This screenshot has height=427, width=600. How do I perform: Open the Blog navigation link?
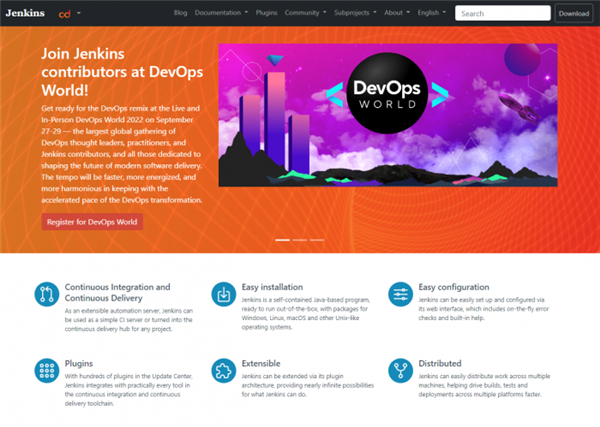pyautogui.click(x=180, y=14)
